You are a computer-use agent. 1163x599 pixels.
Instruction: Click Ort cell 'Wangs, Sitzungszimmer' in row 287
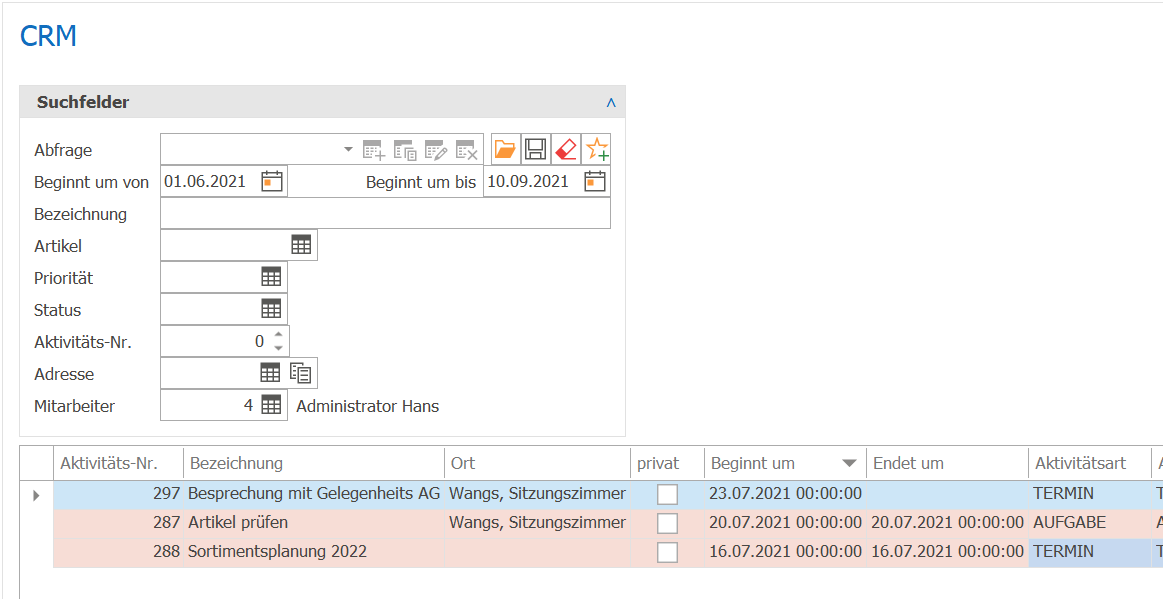[537, 523]
